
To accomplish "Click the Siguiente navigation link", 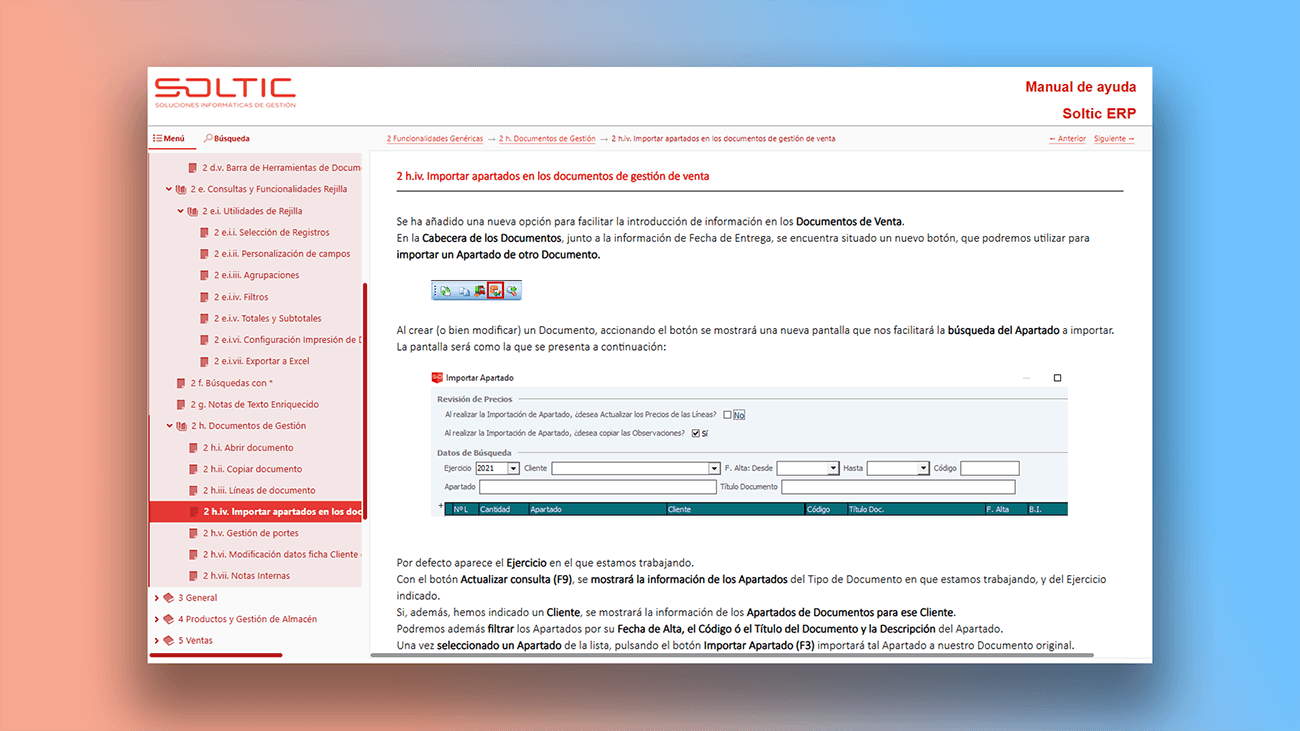I will pos(1115,138).
